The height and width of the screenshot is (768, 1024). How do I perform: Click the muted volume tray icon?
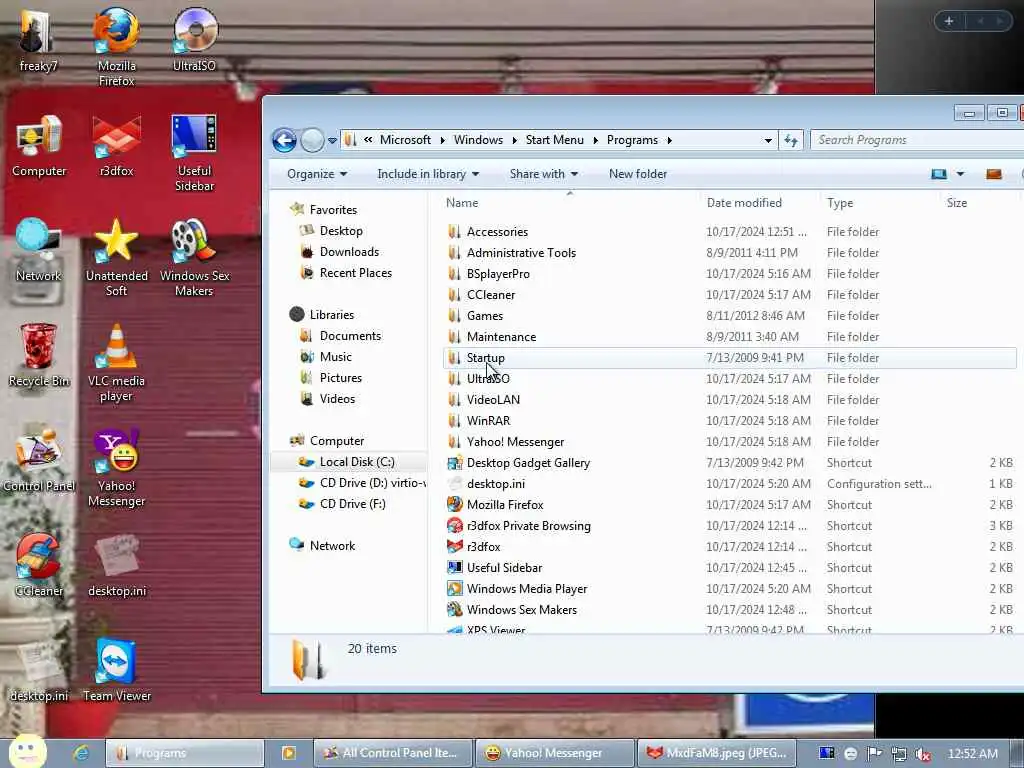[x=923, y=754]
